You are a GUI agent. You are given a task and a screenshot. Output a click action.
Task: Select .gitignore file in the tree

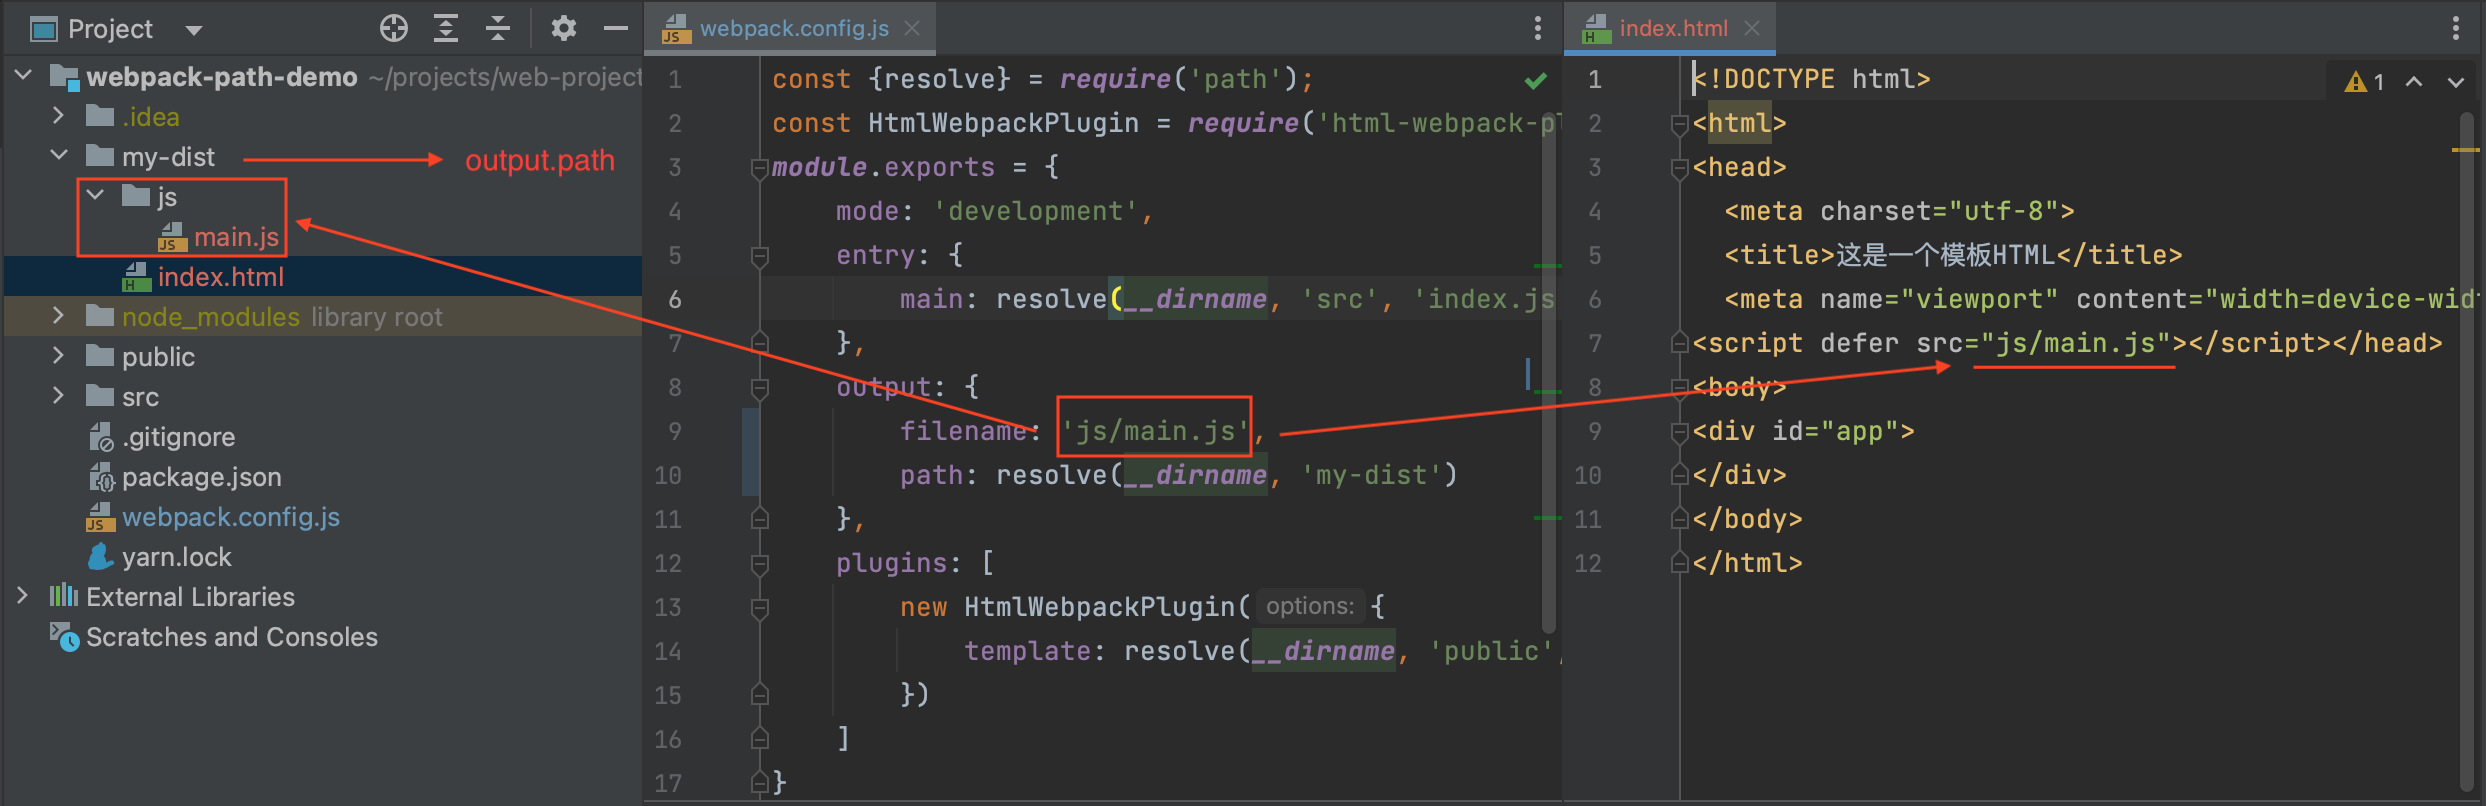(x=178, y=437)
